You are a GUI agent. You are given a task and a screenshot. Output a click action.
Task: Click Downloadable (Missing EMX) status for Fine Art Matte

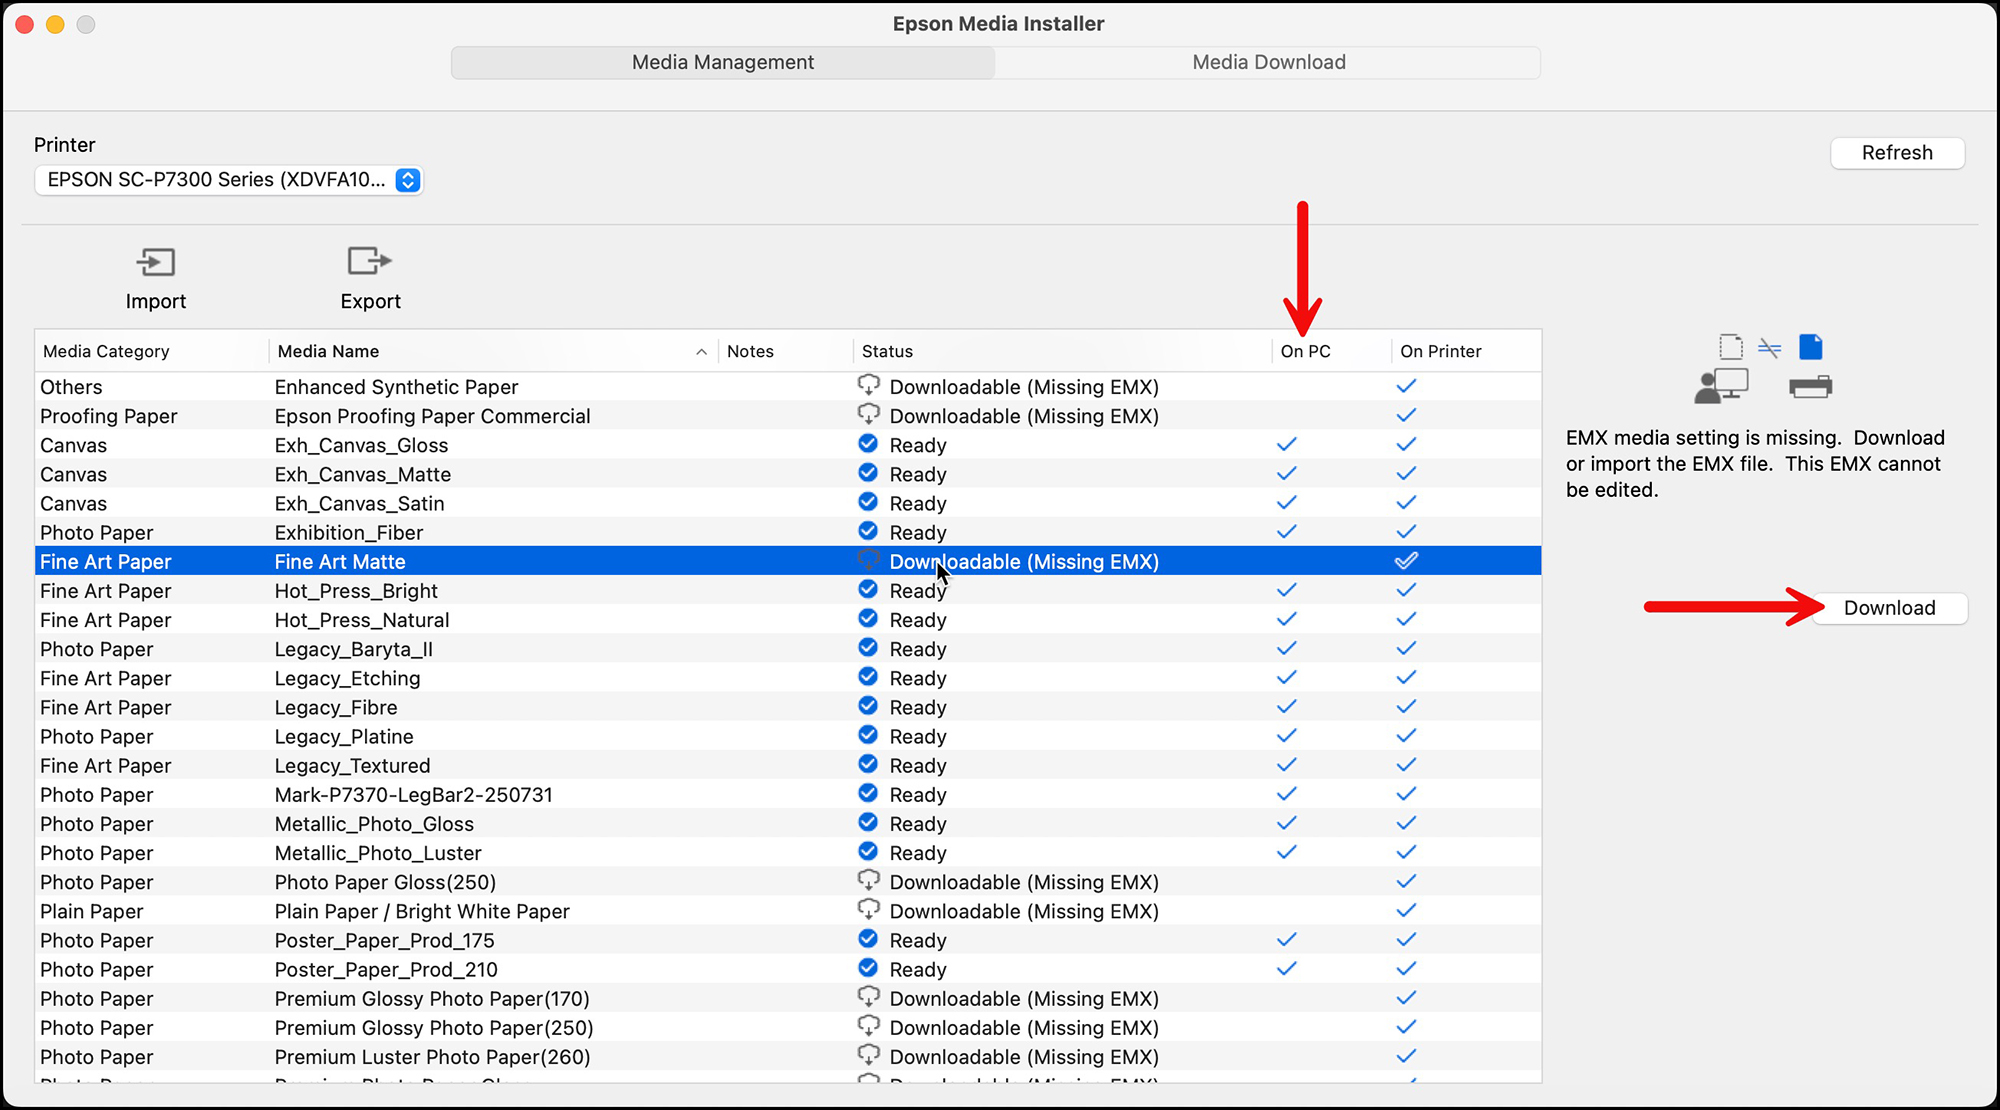pos(1024,562)
